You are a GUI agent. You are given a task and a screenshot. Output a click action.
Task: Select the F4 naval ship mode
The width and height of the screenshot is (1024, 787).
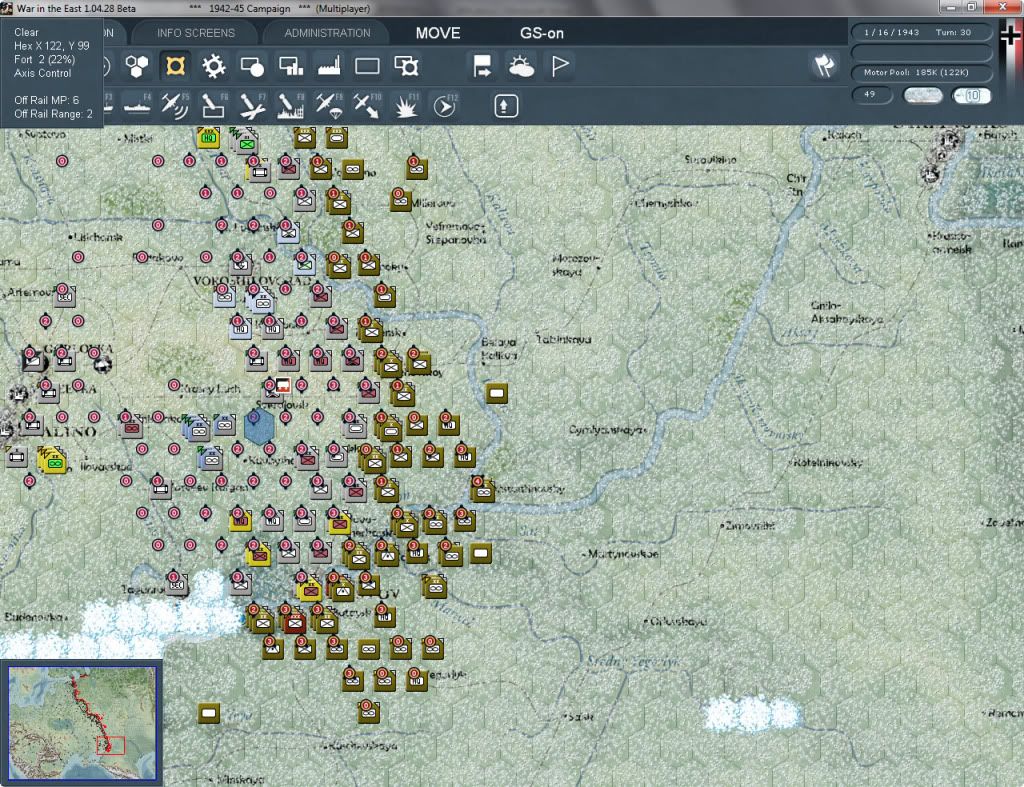tap(137, 106)
